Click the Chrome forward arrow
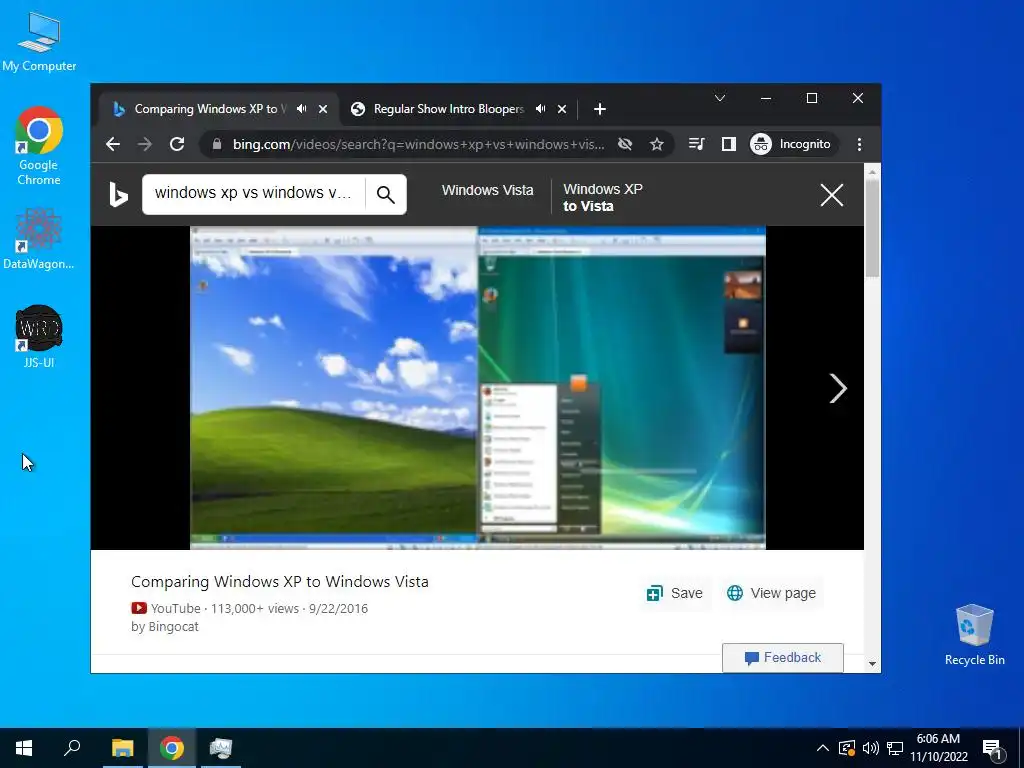This screenshot has width=1024, height=768. tap(145, 144)
